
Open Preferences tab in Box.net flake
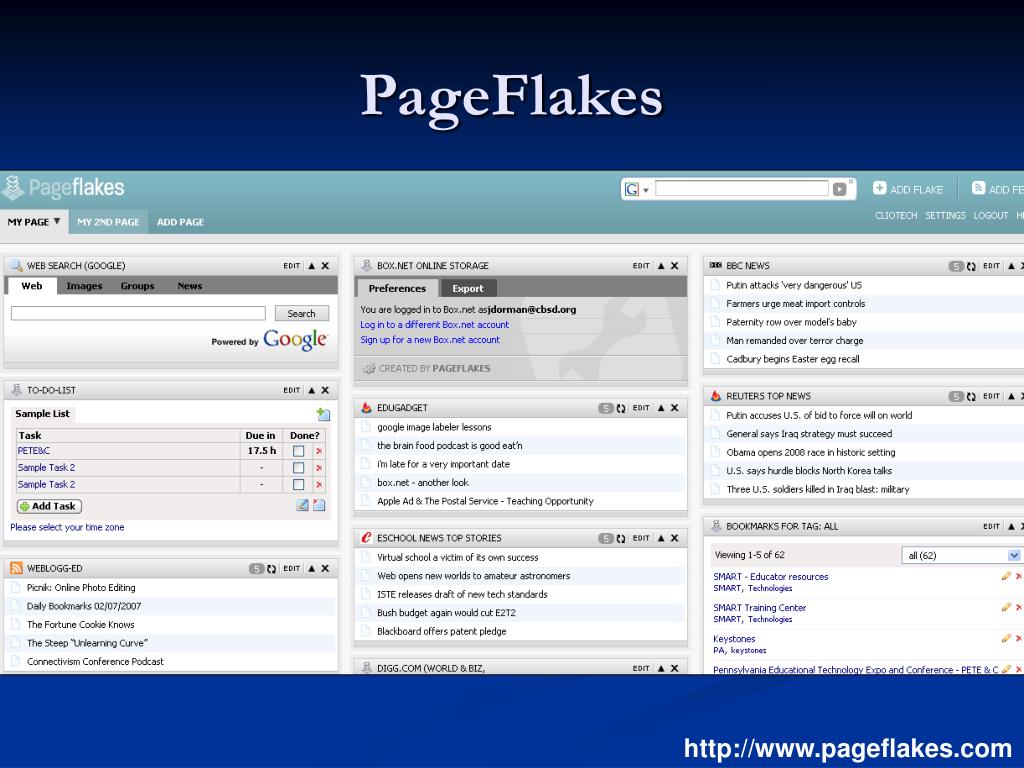click(x=397, y=289)
